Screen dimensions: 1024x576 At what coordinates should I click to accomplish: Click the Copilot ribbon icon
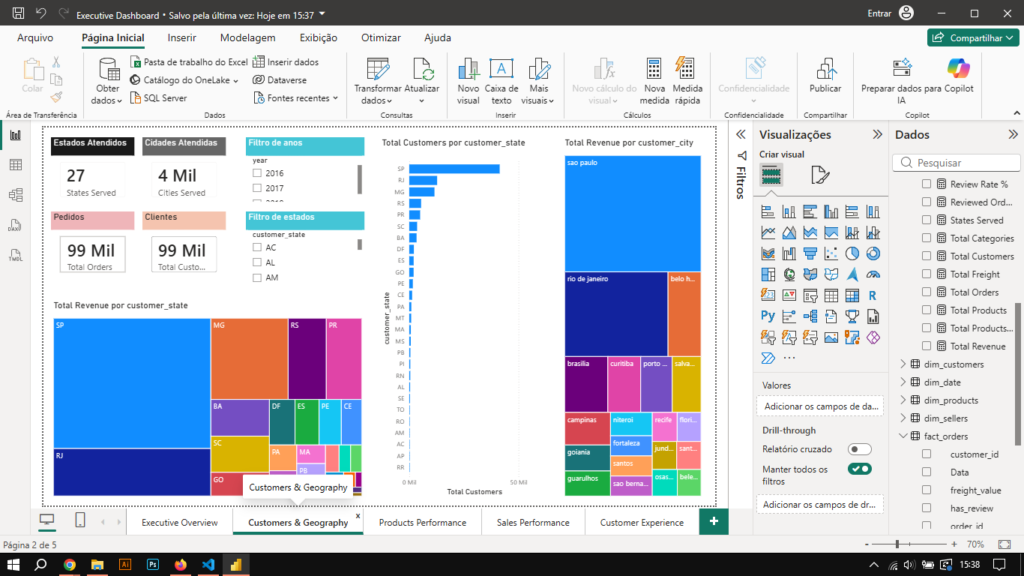pos(958,77)
